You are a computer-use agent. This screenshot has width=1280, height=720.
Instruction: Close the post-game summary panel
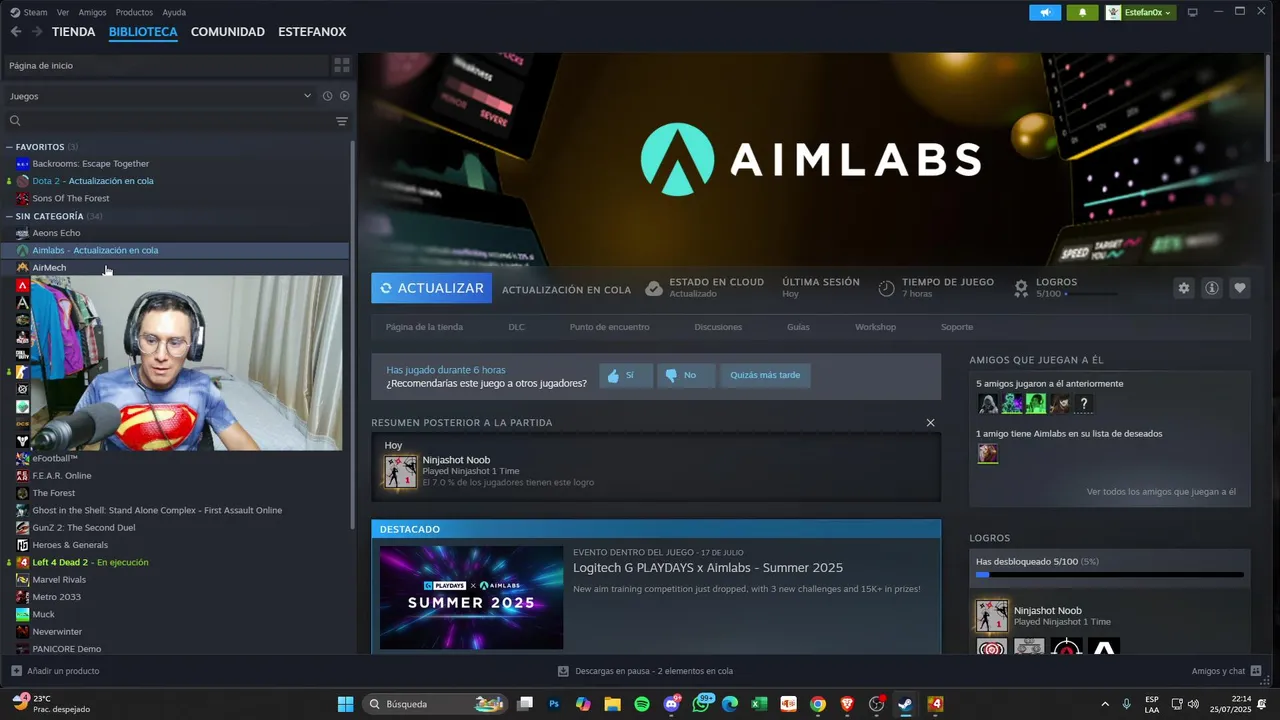pyautogui.click(x=930, y=422)
